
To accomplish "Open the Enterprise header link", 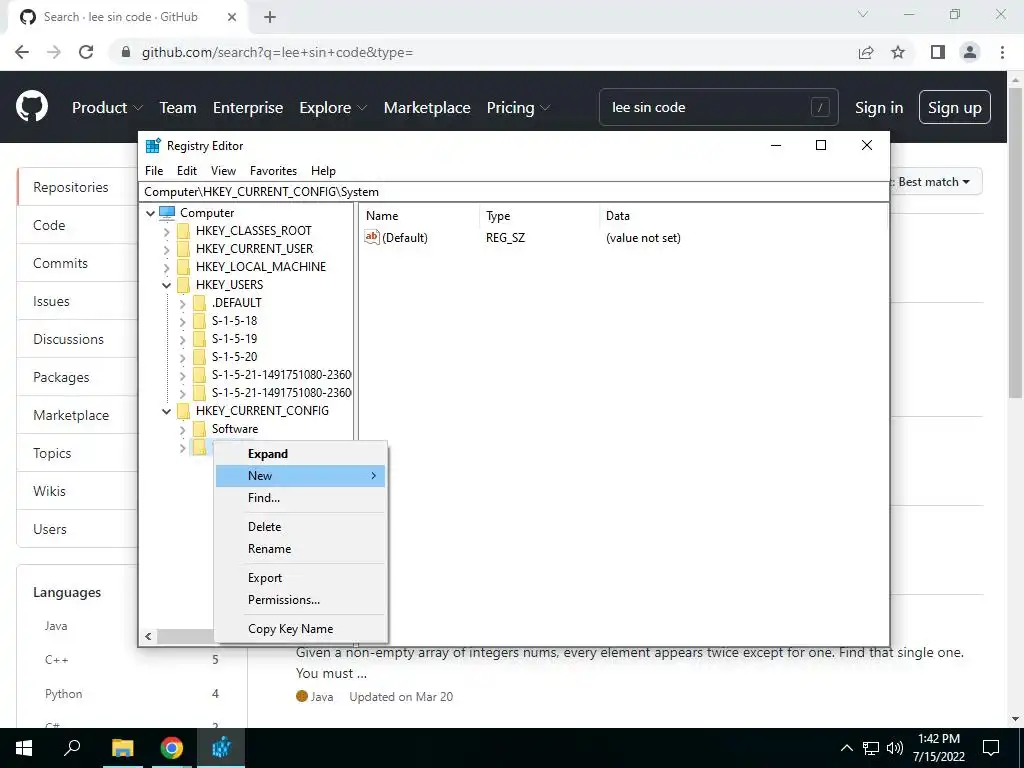I will [x=248, y=108].
